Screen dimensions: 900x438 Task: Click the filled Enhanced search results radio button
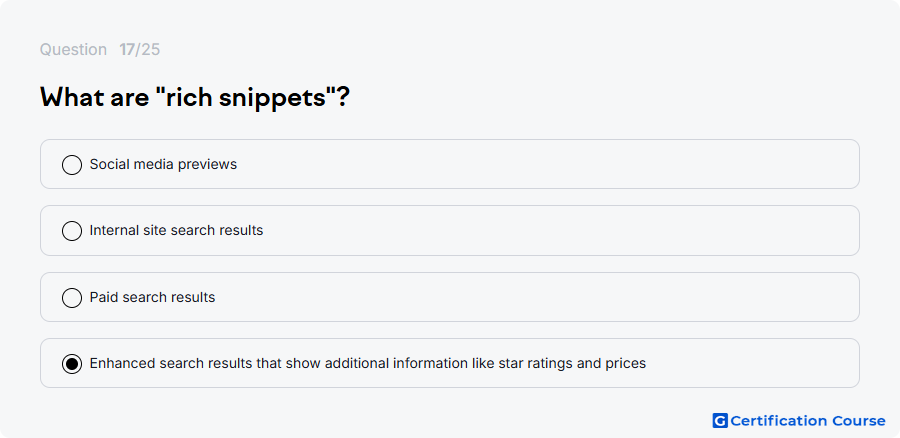pos(72,364)
